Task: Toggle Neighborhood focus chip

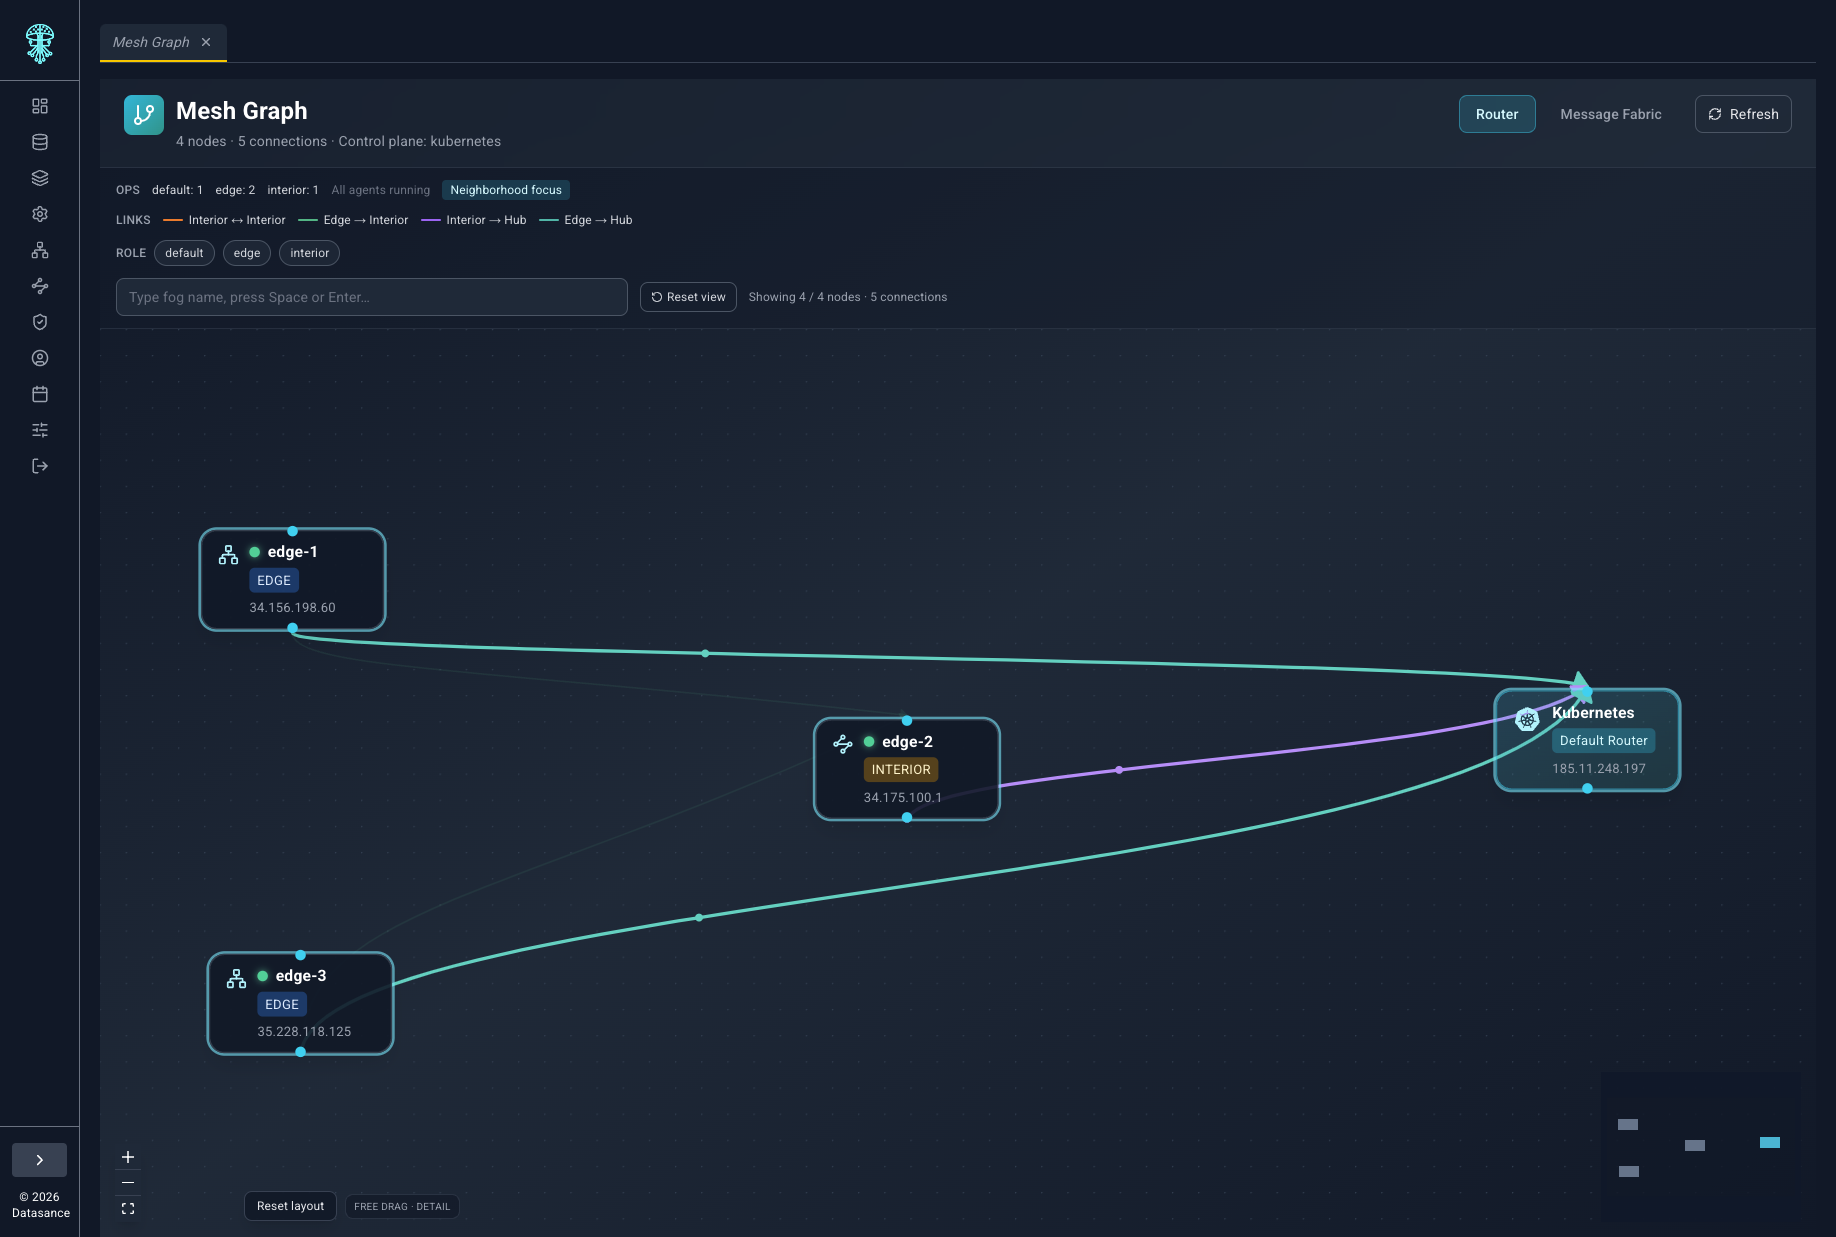Action: pos(506,190)
